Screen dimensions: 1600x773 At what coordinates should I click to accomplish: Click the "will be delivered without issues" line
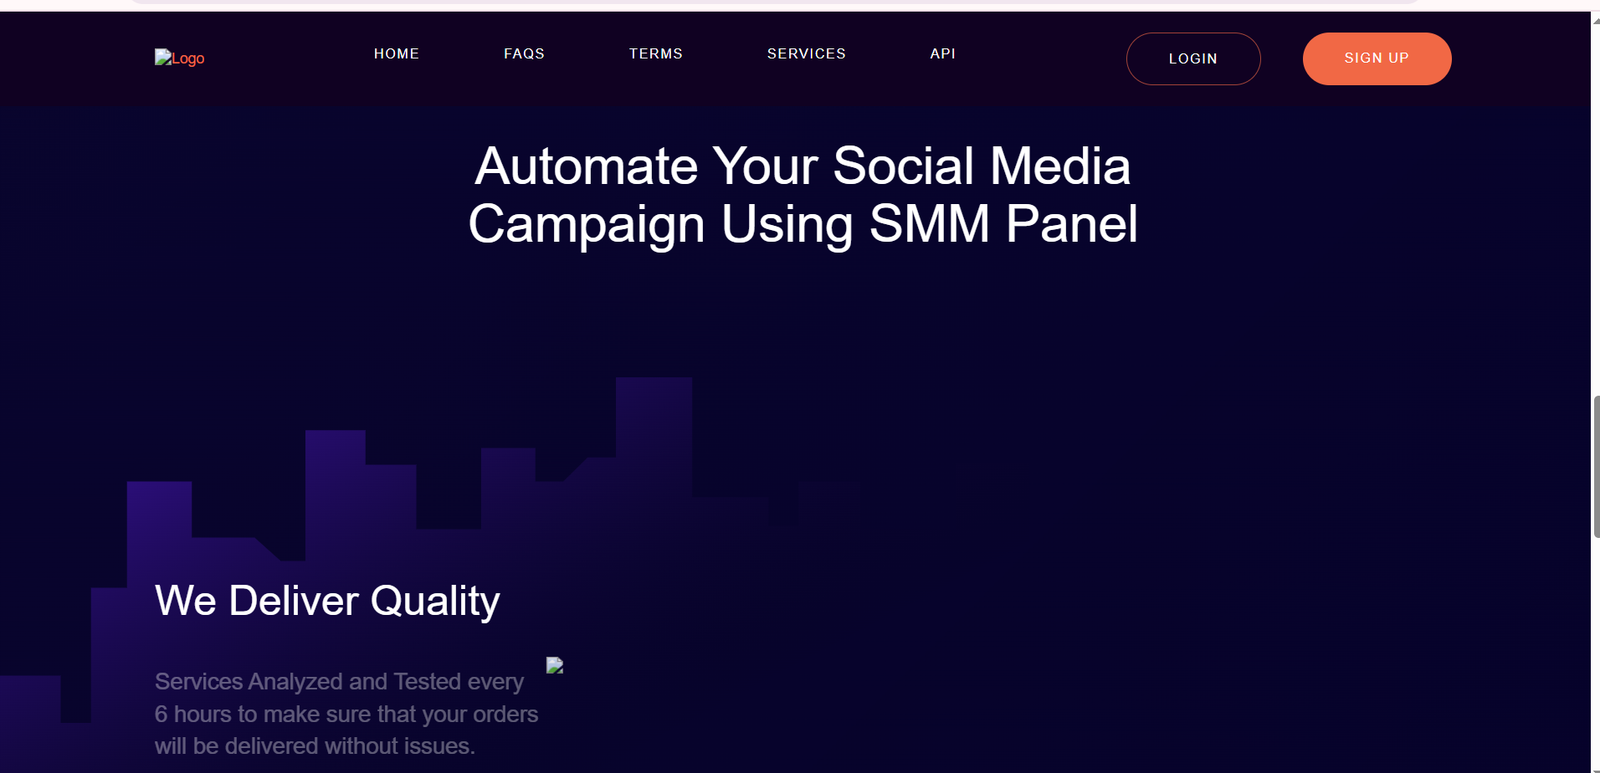coord(314,746)
